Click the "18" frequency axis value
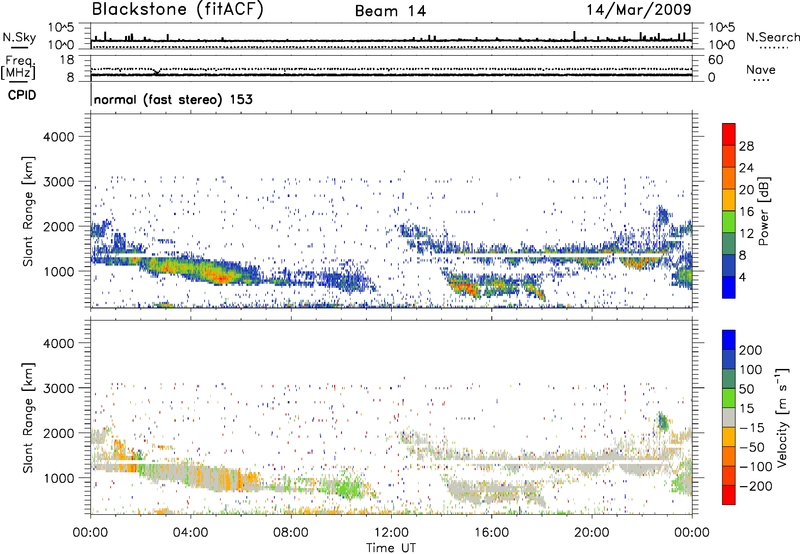This screenshot has height=554, width=800. pyautogui.click(x=67, y=60)
